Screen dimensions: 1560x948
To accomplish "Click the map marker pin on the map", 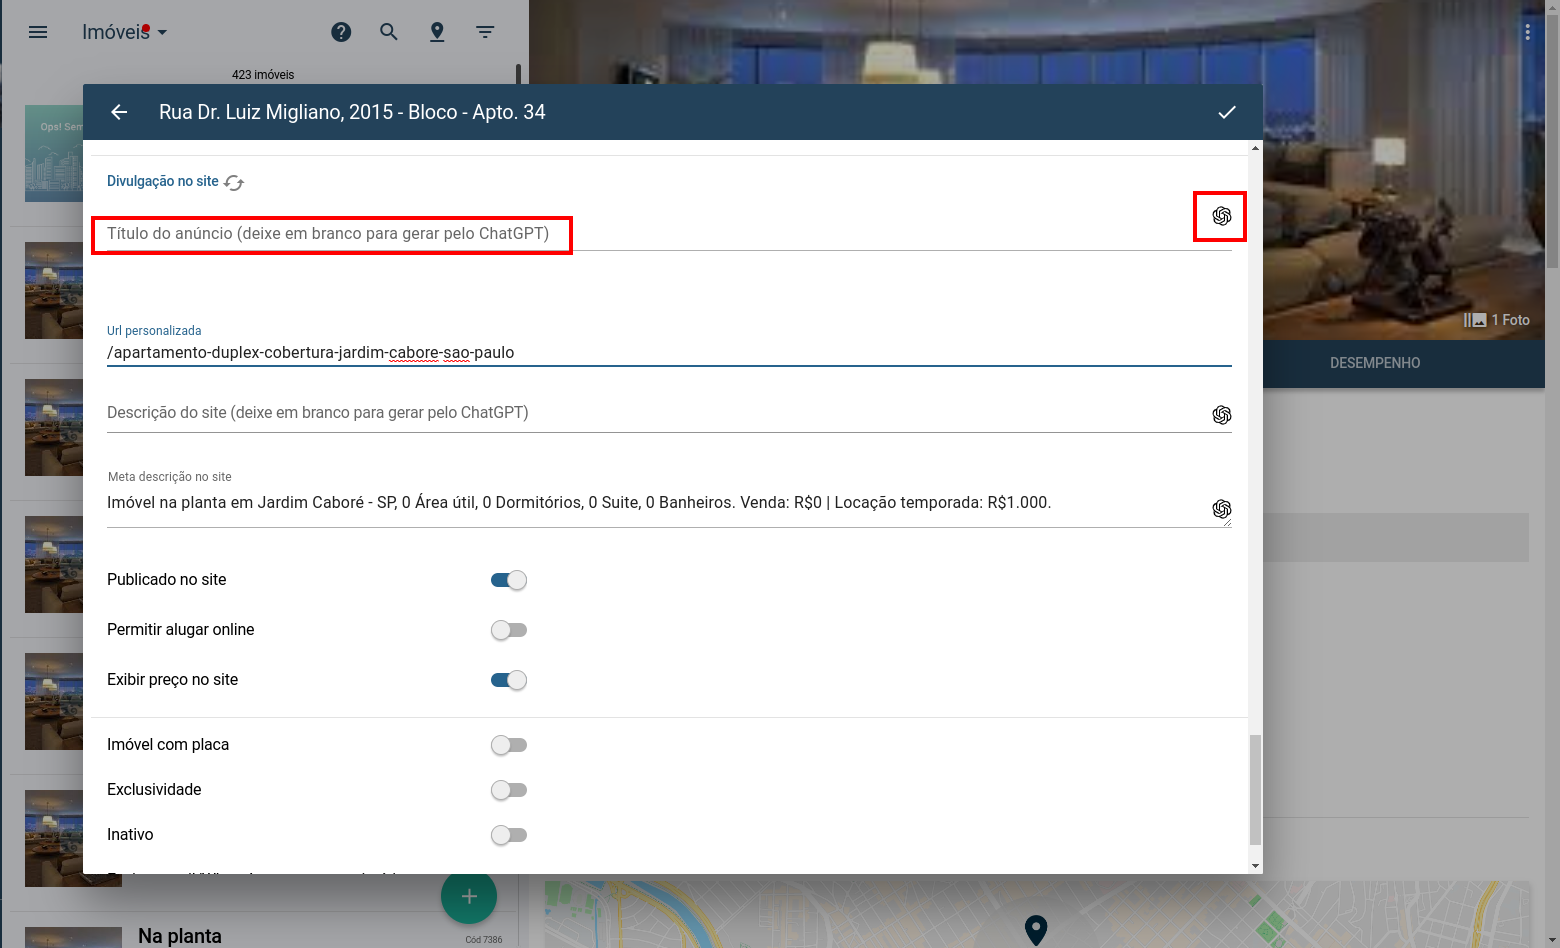I will 1036,930.
